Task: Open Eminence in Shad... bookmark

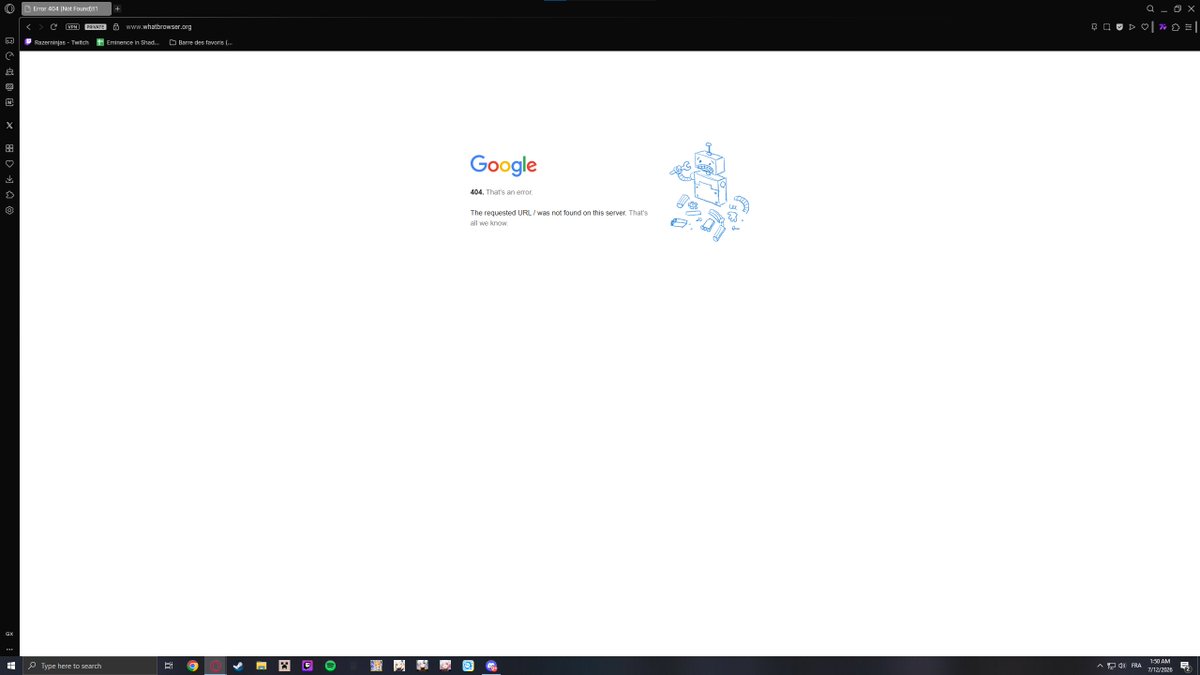Action: click(x=128, y=42)
